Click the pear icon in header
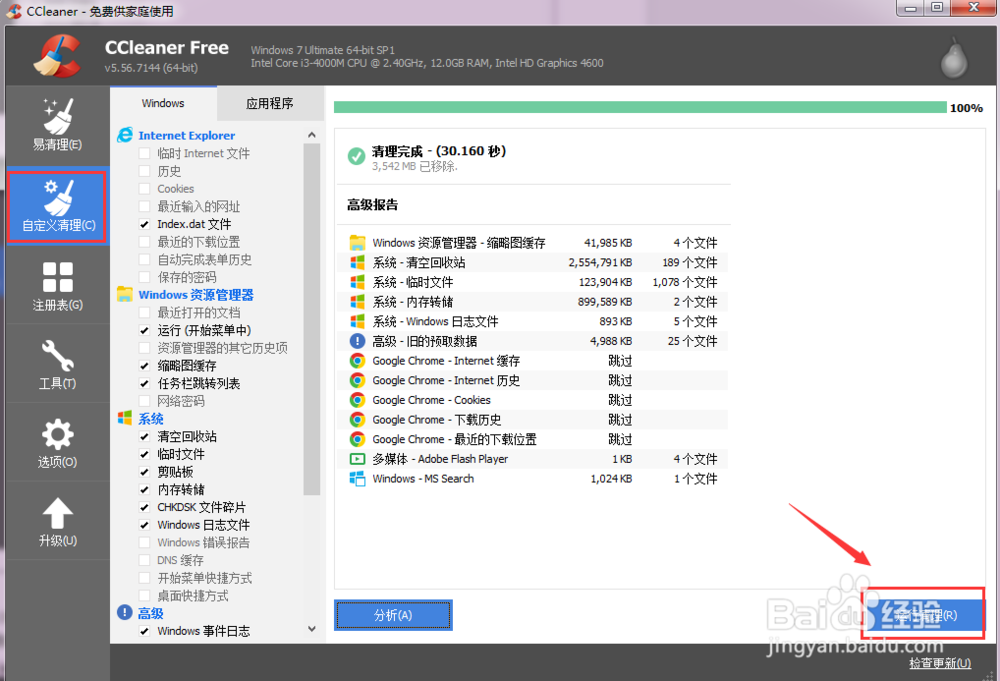 [x=954, y=57]
